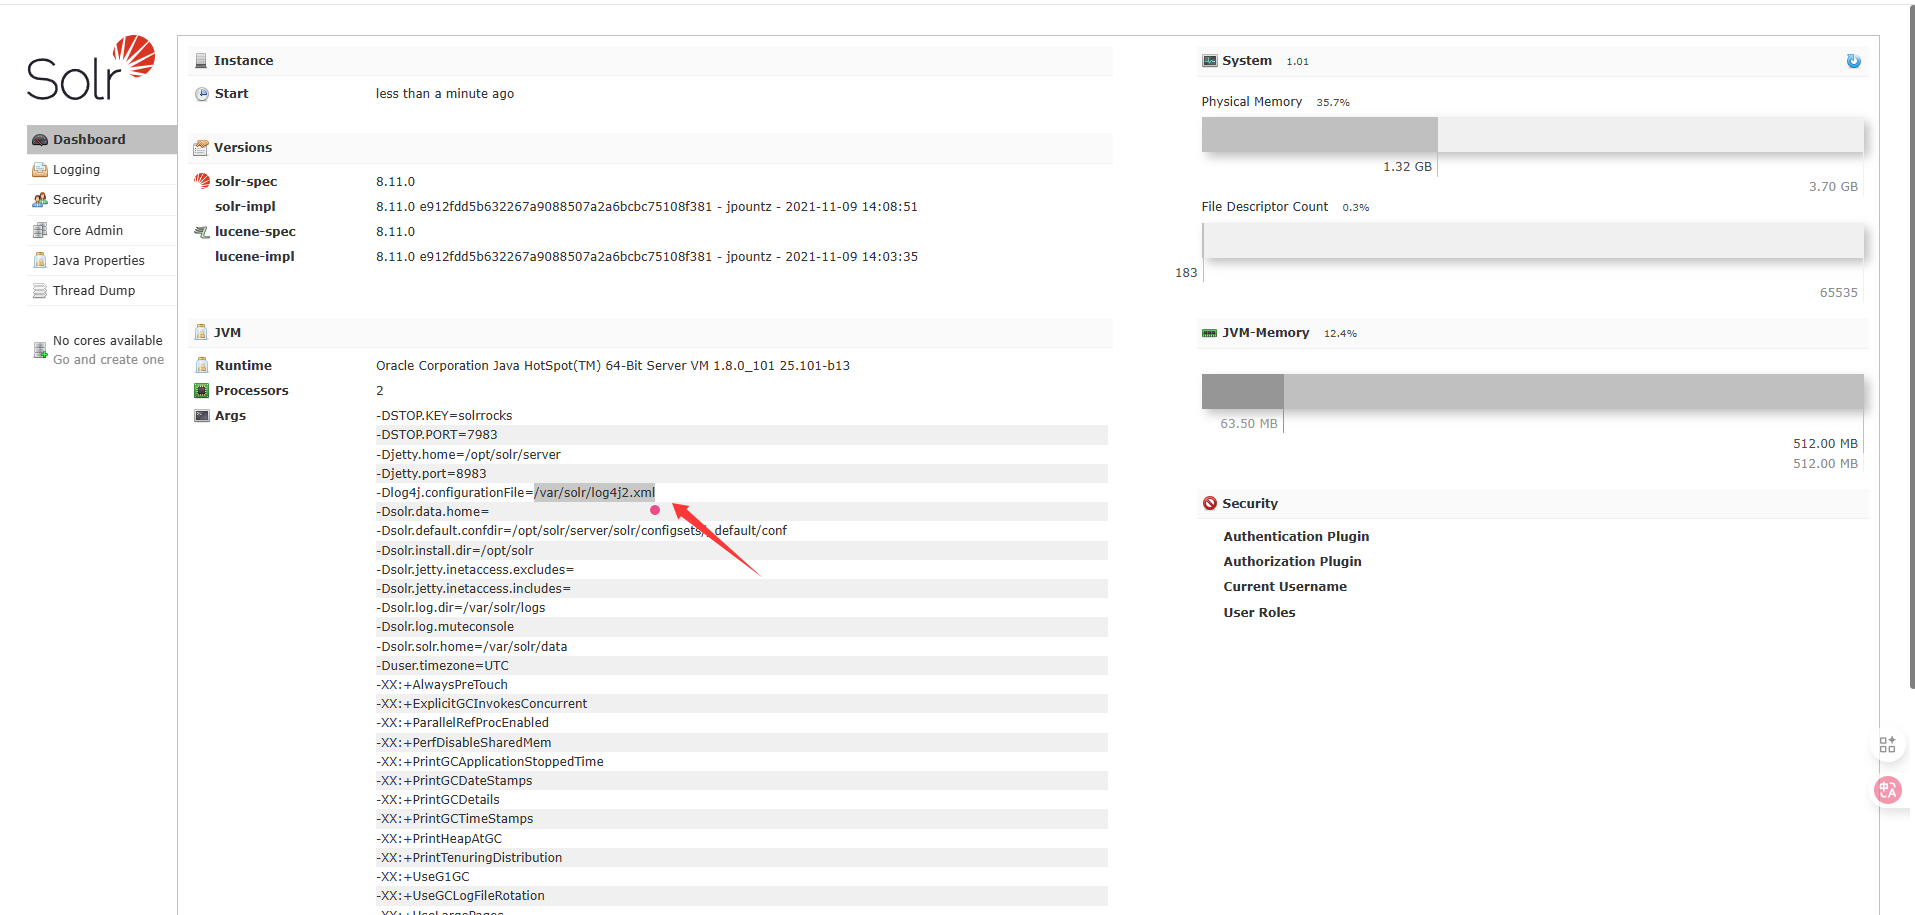
Task: Click the JVM-Memory usage bar
Action: 1531,391
